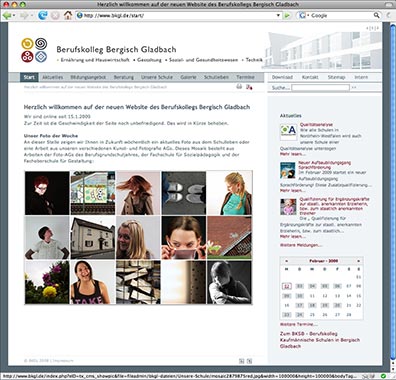
Task: Click the Berufskolleg four-circle logo
Action: pyautogui.click(x=34, y=50)
